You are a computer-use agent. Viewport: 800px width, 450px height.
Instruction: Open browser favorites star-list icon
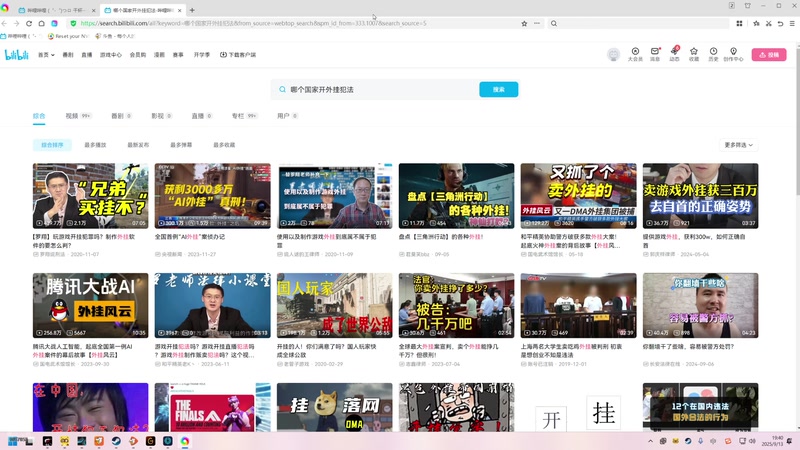(756, 23)
